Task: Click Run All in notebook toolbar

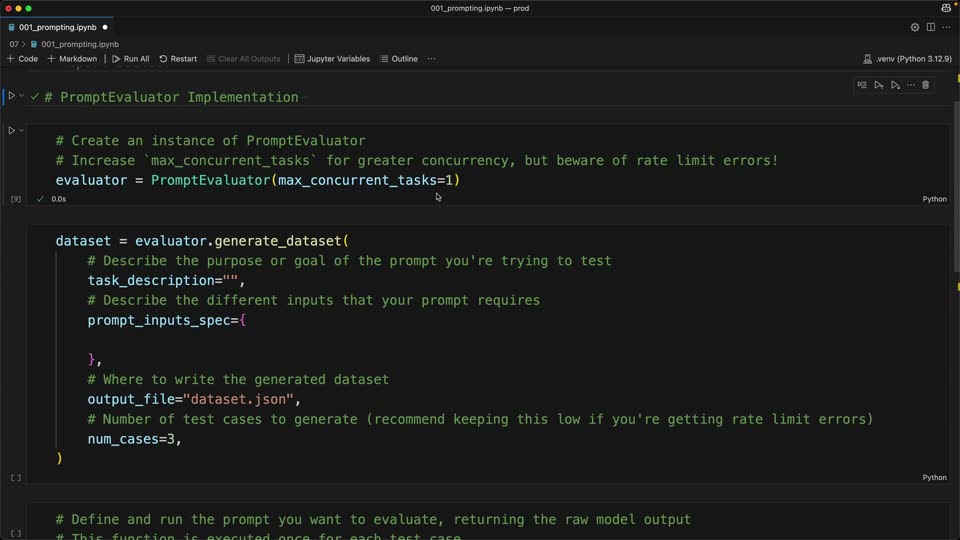Action: 130,59
